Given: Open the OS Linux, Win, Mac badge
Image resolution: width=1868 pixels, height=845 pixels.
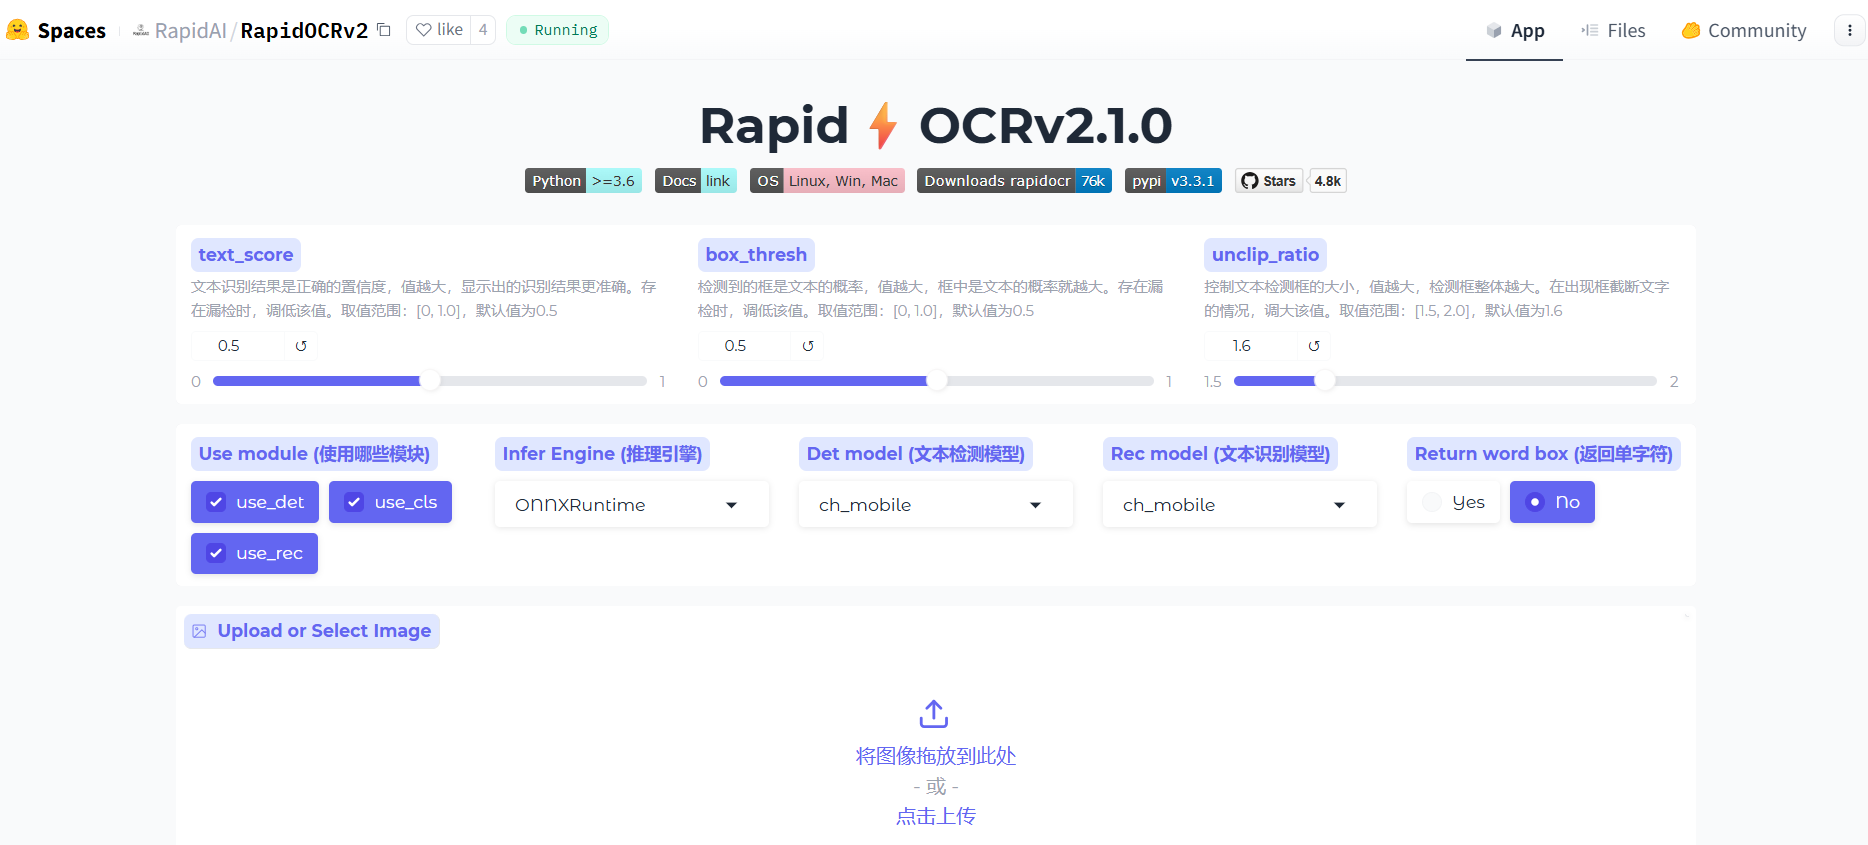Looking at the screenshot, I should point(827,181).
